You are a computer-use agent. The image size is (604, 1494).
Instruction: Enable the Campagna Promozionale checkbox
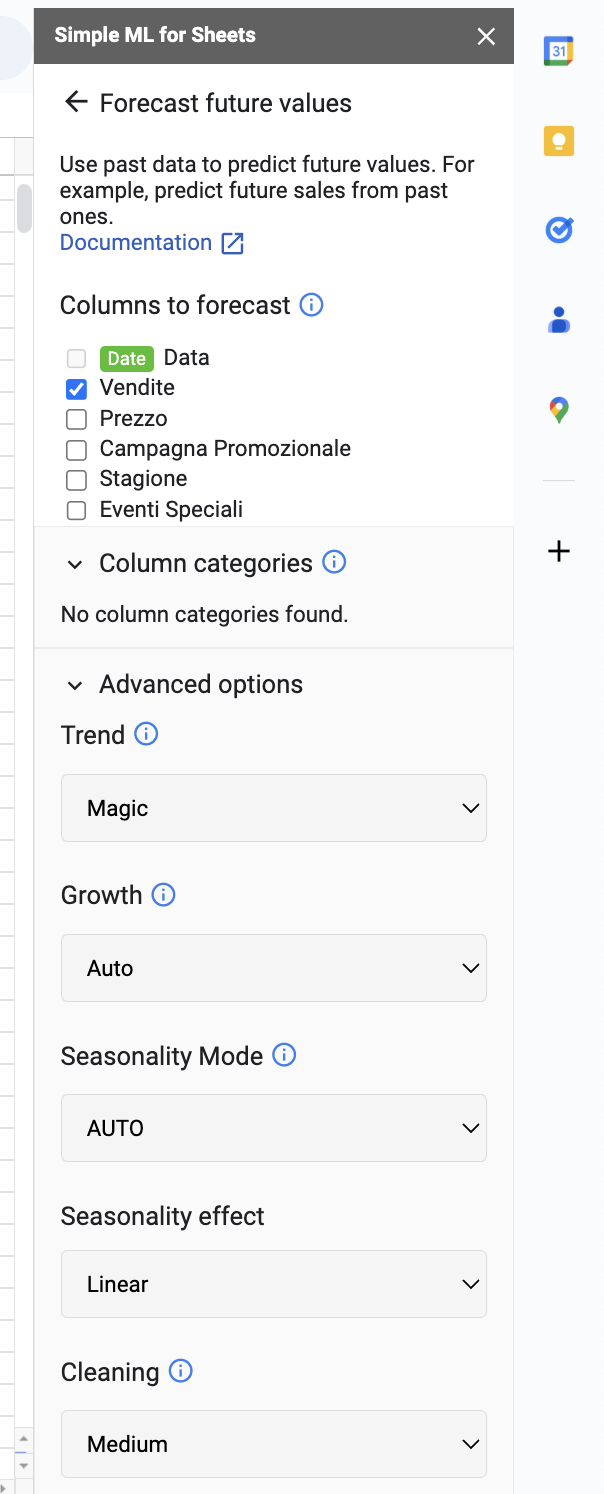click(x=76, y=450)
